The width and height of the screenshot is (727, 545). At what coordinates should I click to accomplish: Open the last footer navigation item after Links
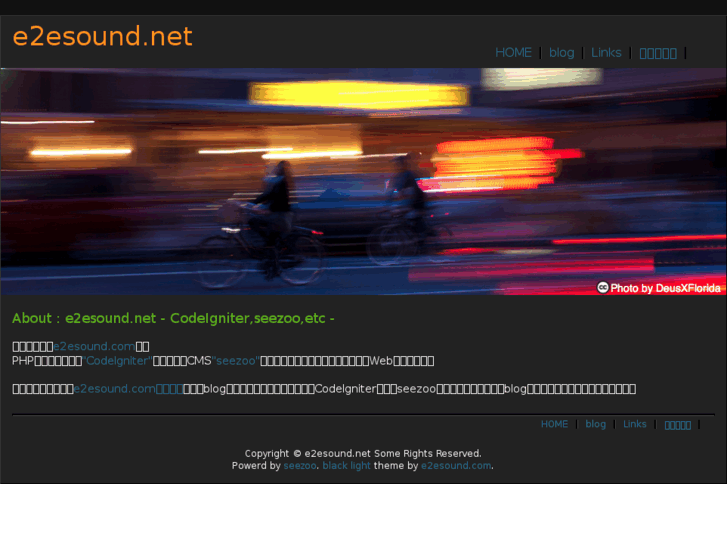pyautogui.click(x=677, y=425)
